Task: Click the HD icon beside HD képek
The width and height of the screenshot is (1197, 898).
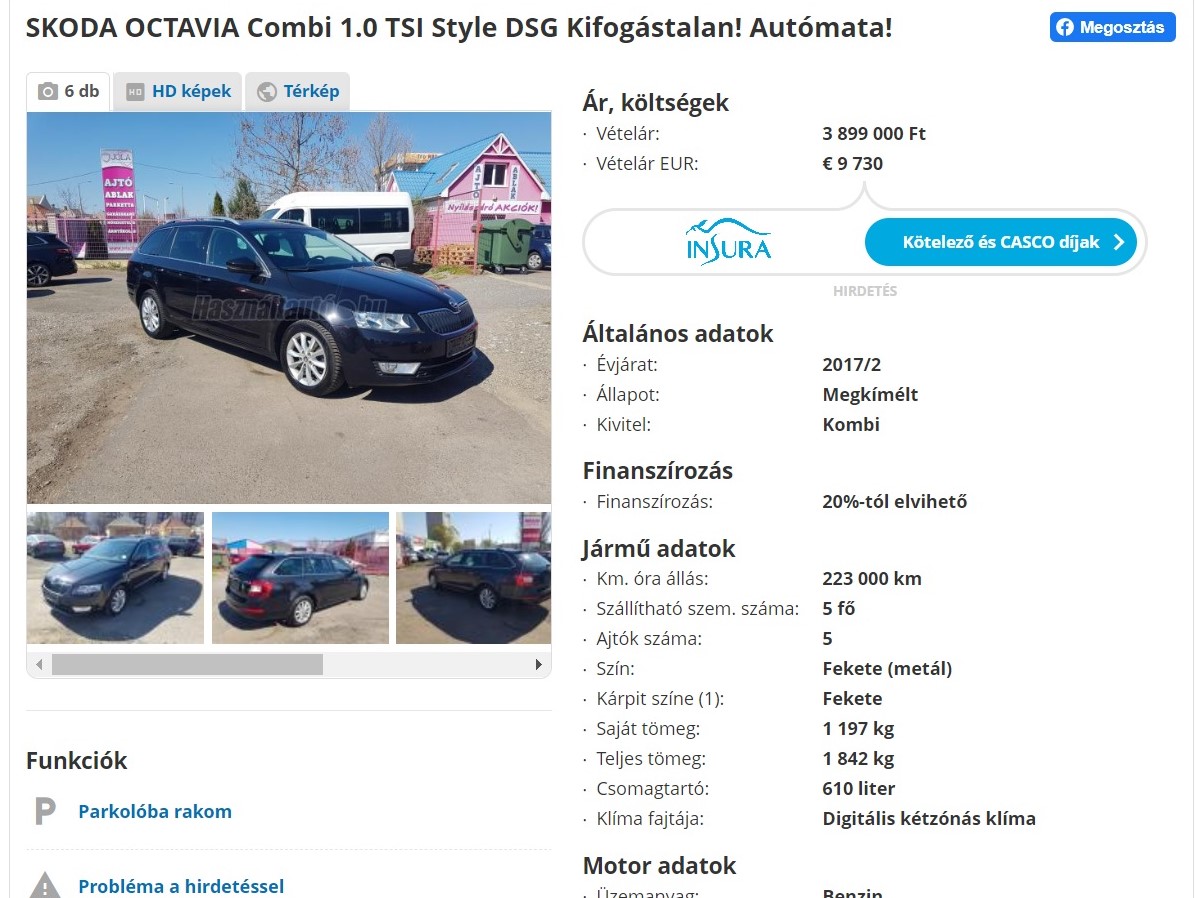Action: 135,92
